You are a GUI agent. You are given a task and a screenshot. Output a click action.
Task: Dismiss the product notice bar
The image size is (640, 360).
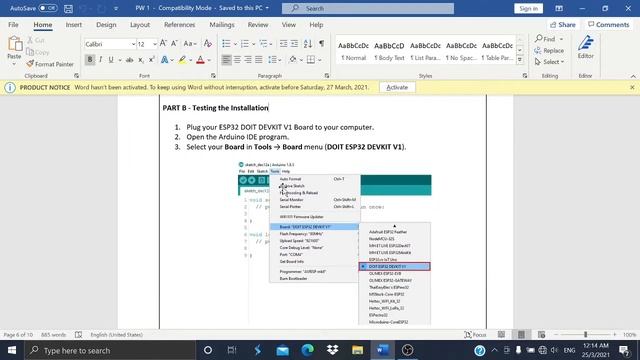632,87
